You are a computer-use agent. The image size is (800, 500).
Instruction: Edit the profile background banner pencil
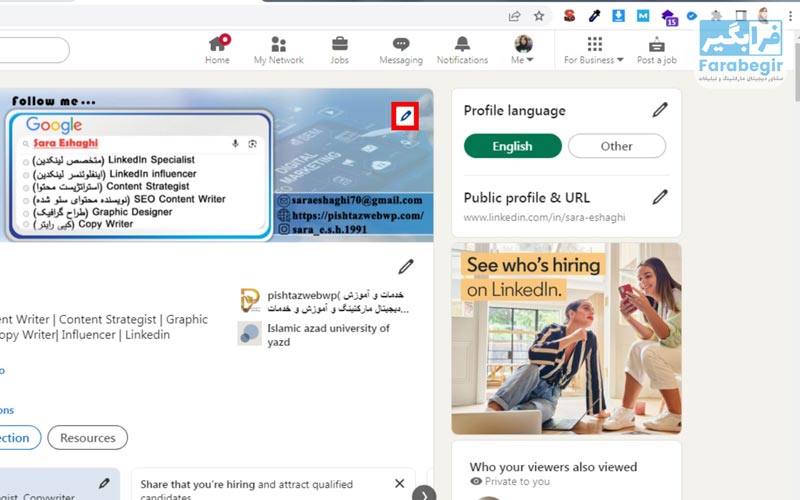405,116
